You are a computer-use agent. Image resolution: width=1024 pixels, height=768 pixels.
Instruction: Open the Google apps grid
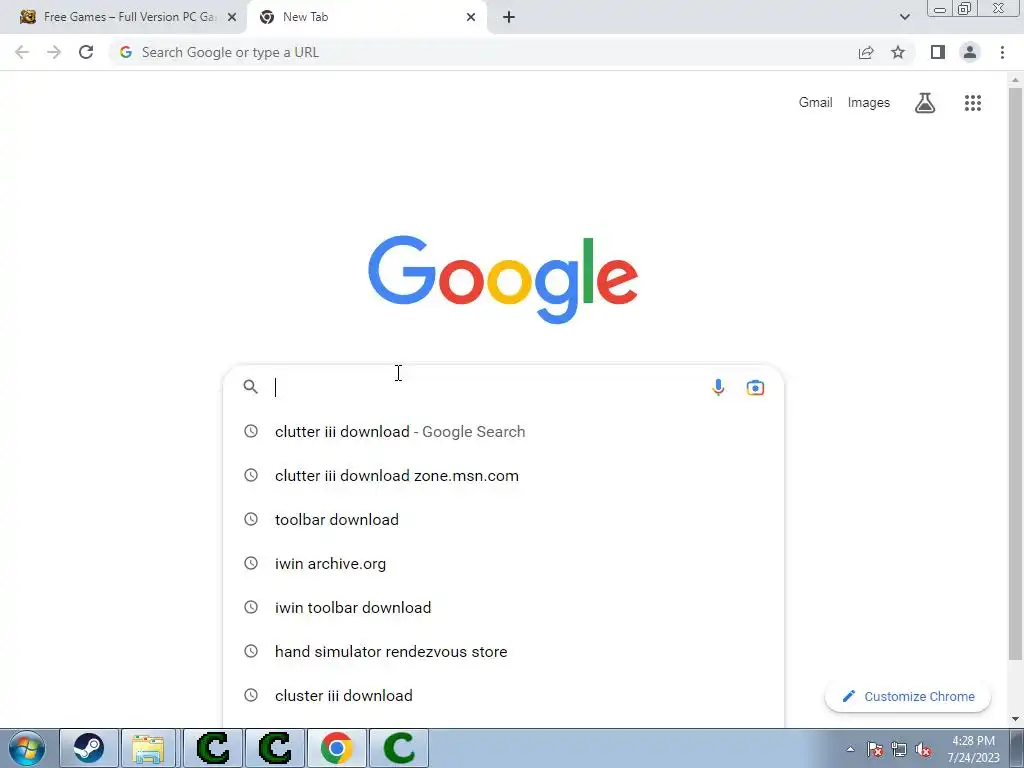[972, 103]
